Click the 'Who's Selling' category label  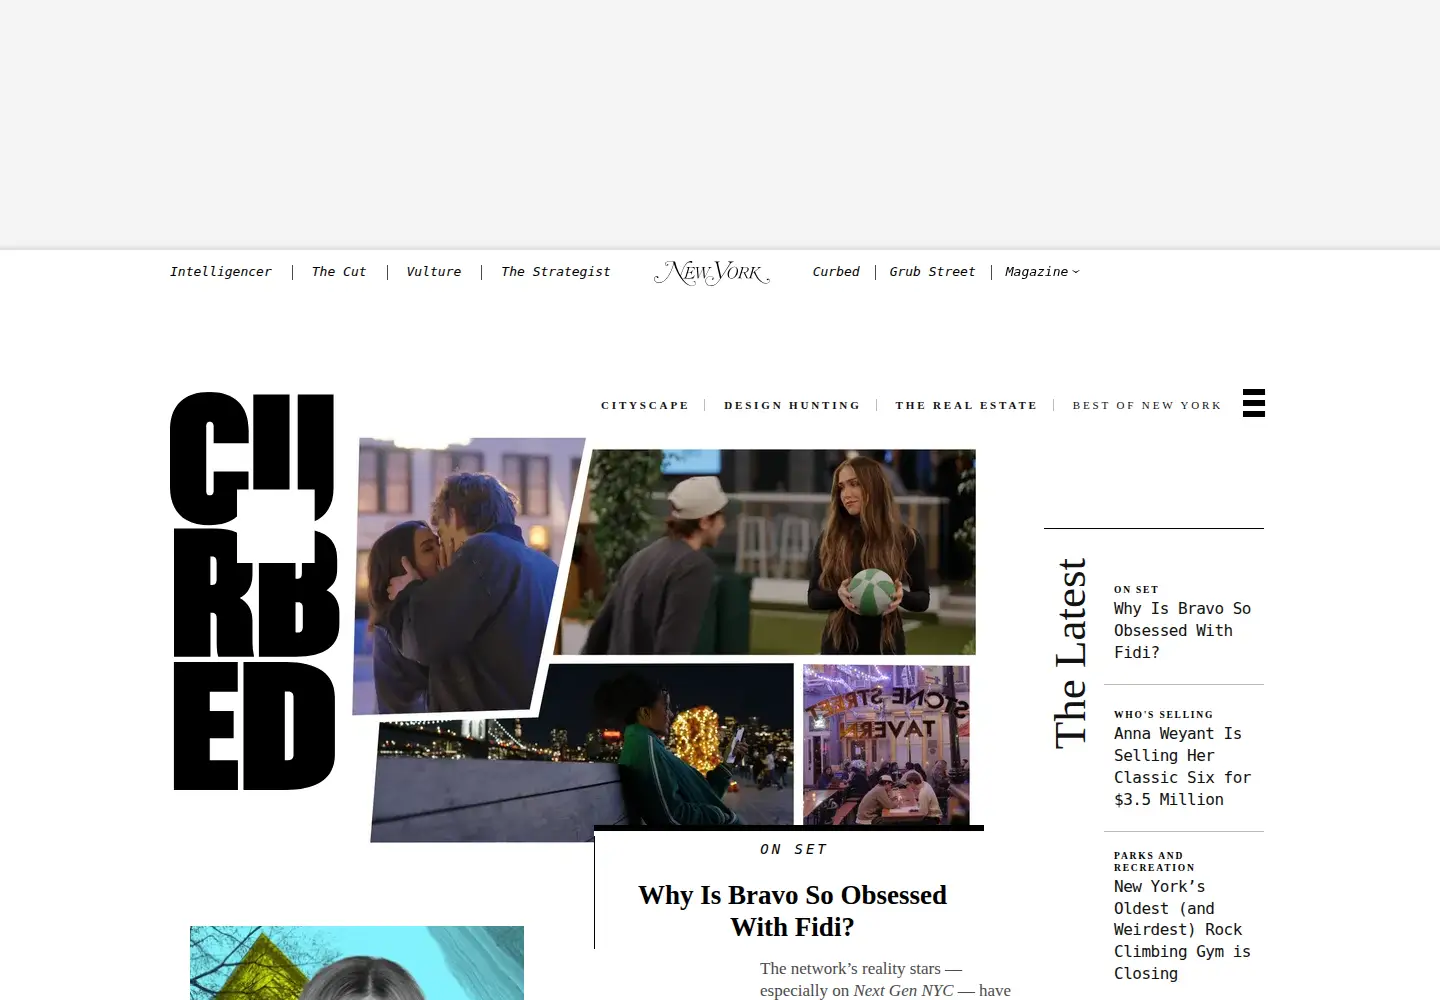pos(1164,715)
